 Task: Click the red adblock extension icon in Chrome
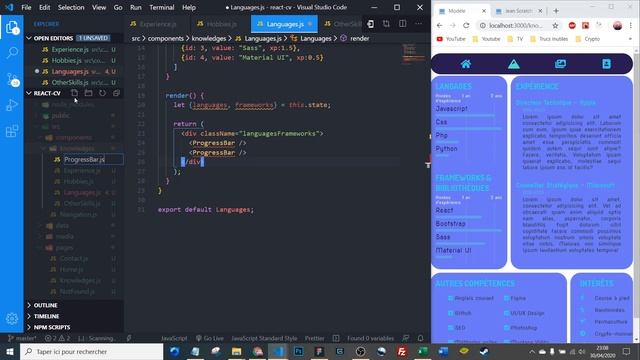click(x=572, y=25)
